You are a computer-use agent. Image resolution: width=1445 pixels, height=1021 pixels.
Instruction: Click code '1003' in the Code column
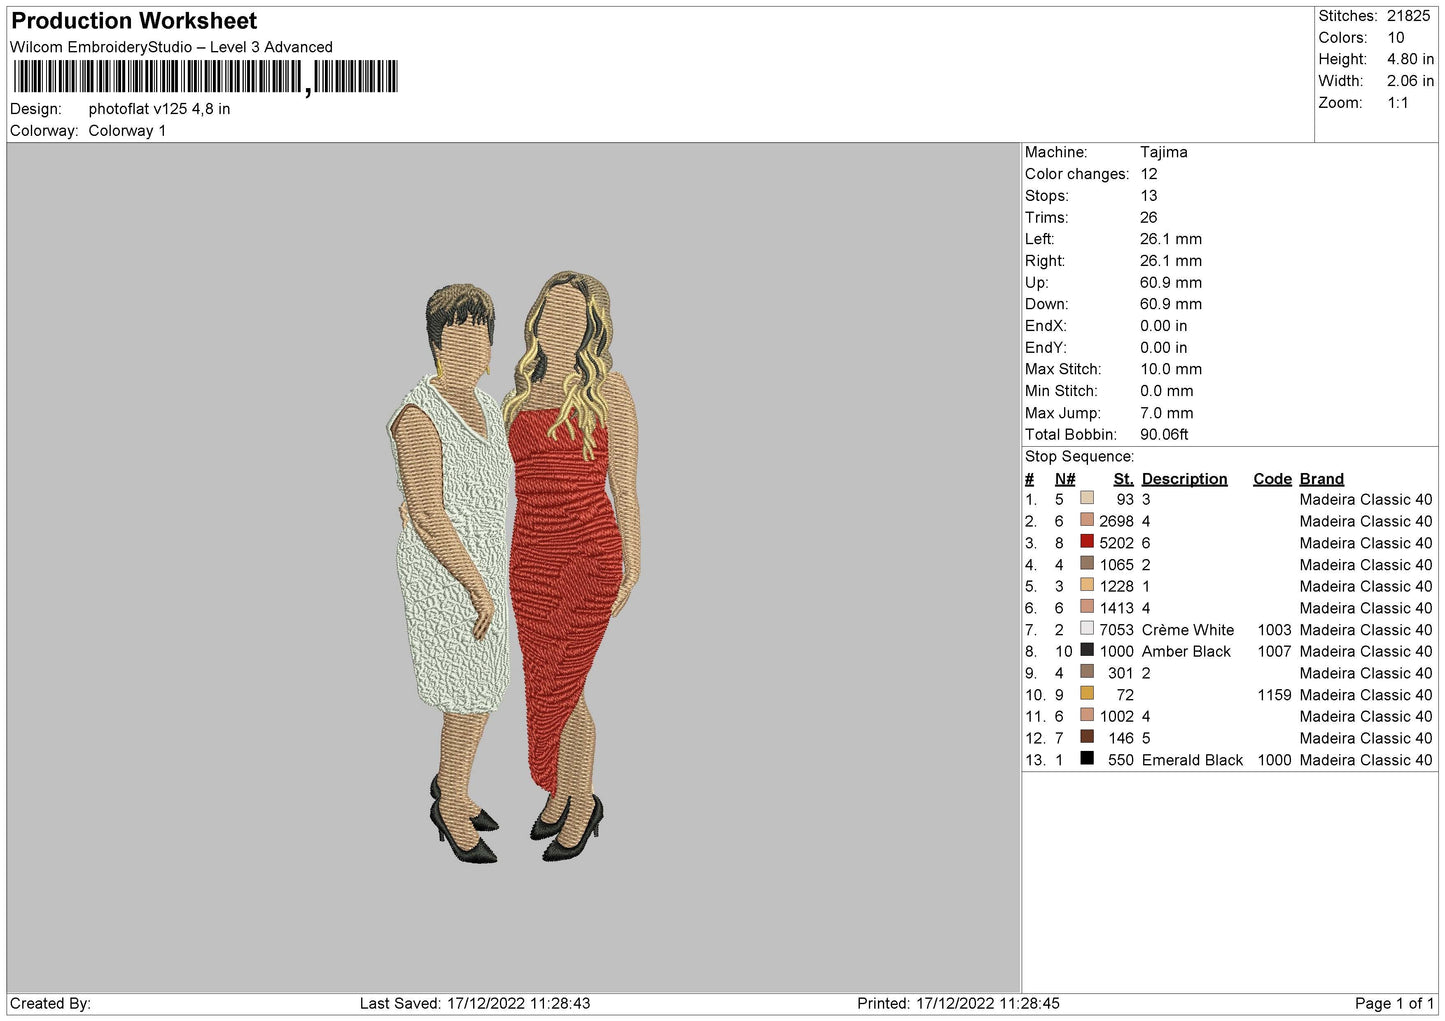point(1274,630)
